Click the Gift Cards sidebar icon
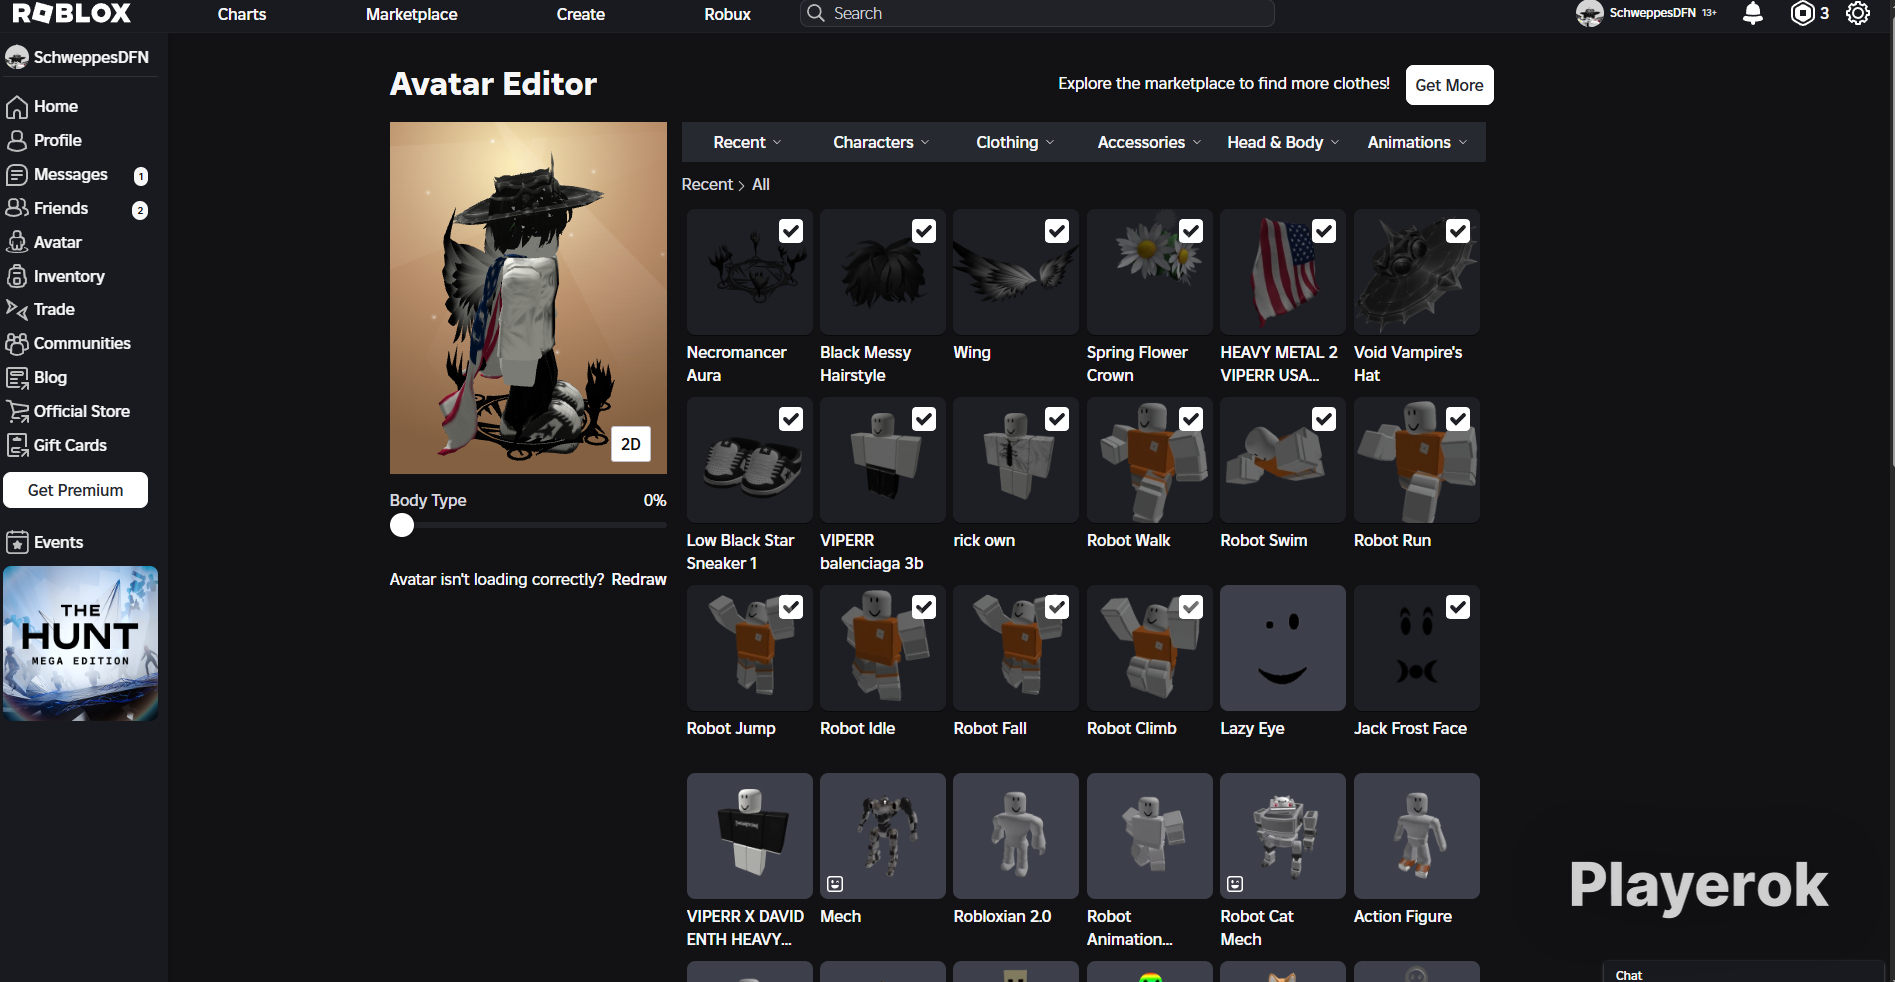 17,445
